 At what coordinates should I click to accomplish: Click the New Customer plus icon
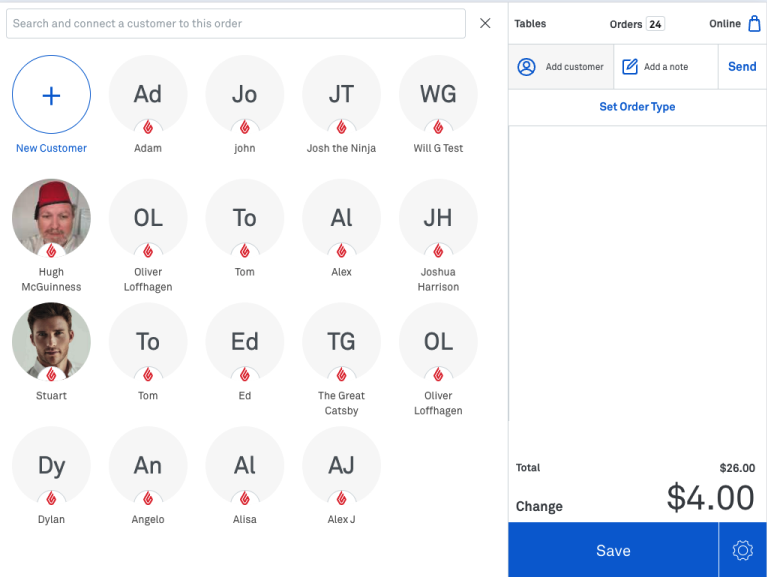(x=51, y=95)
